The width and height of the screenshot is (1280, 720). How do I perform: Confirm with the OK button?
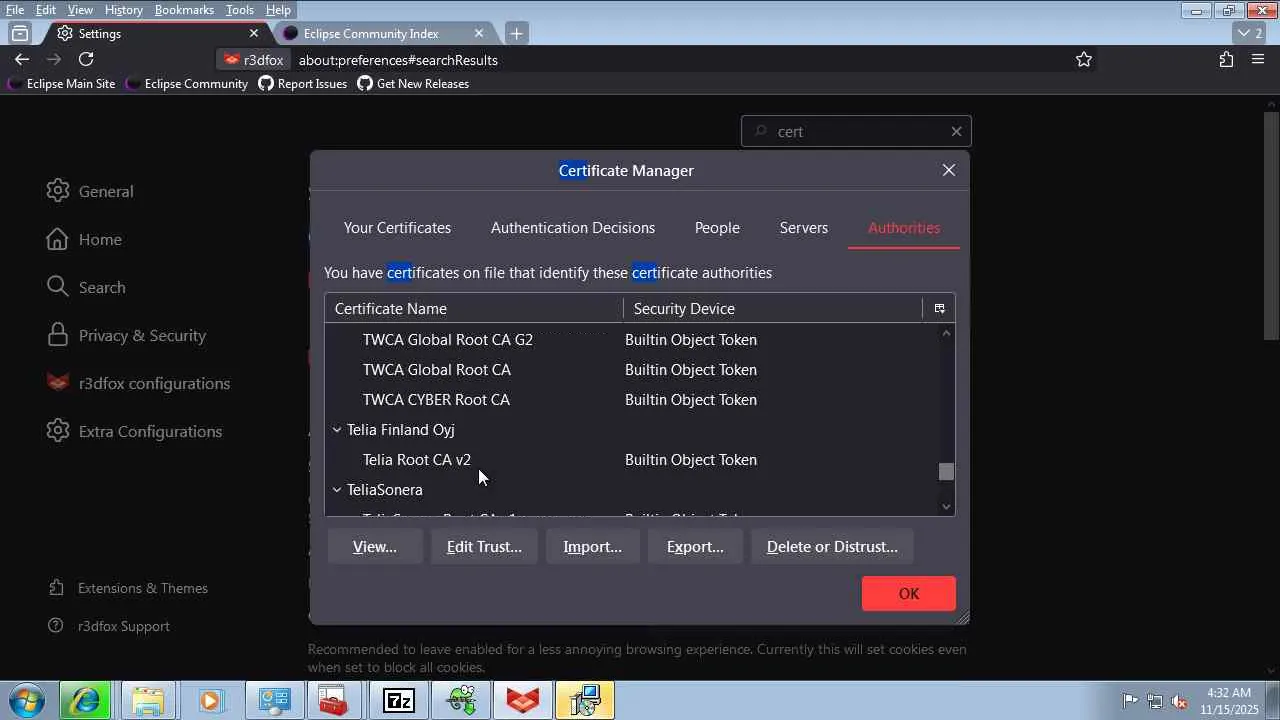[x=908, y=594]
